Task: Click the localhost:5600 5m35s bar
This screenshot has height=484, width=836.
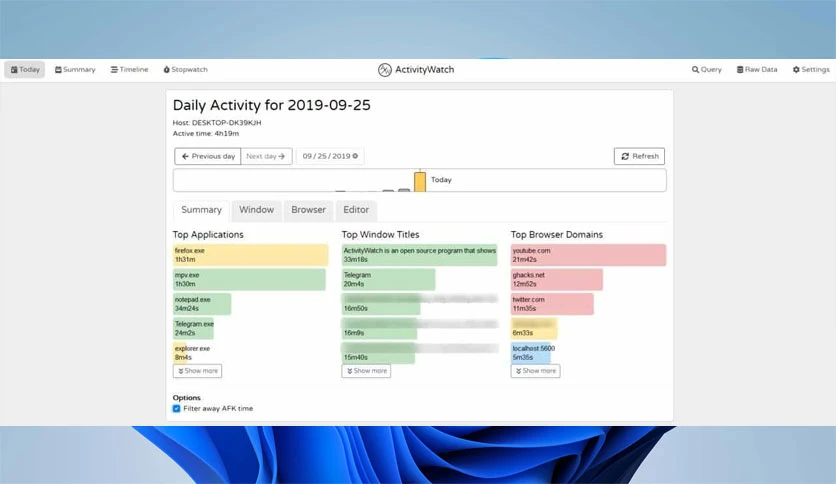Action: point(531,353)
